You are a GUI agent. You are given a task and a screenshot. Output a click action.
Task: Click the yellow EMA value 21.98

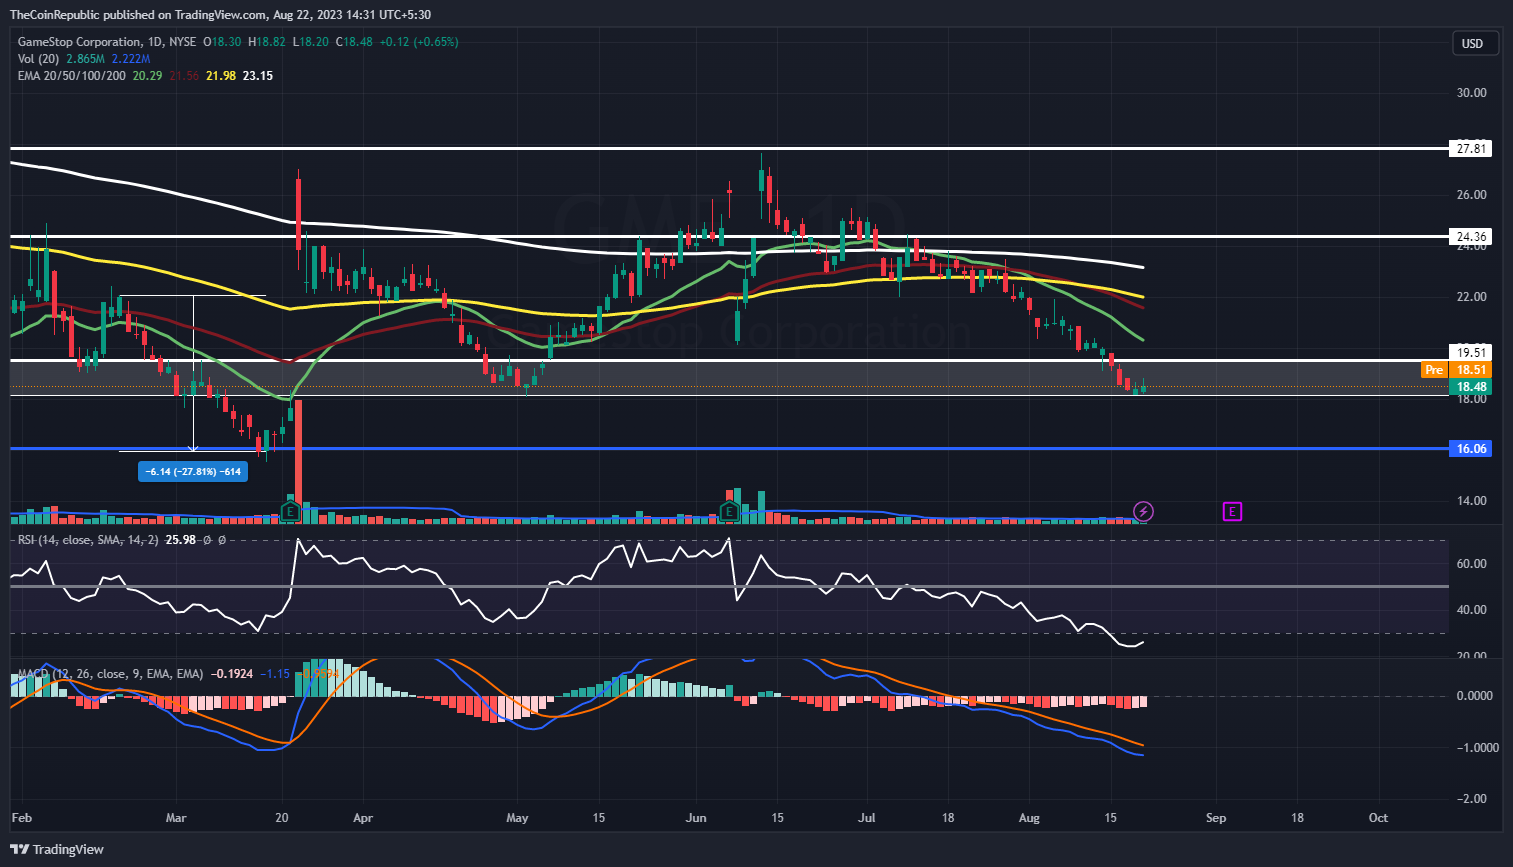[x=221, y=76]
